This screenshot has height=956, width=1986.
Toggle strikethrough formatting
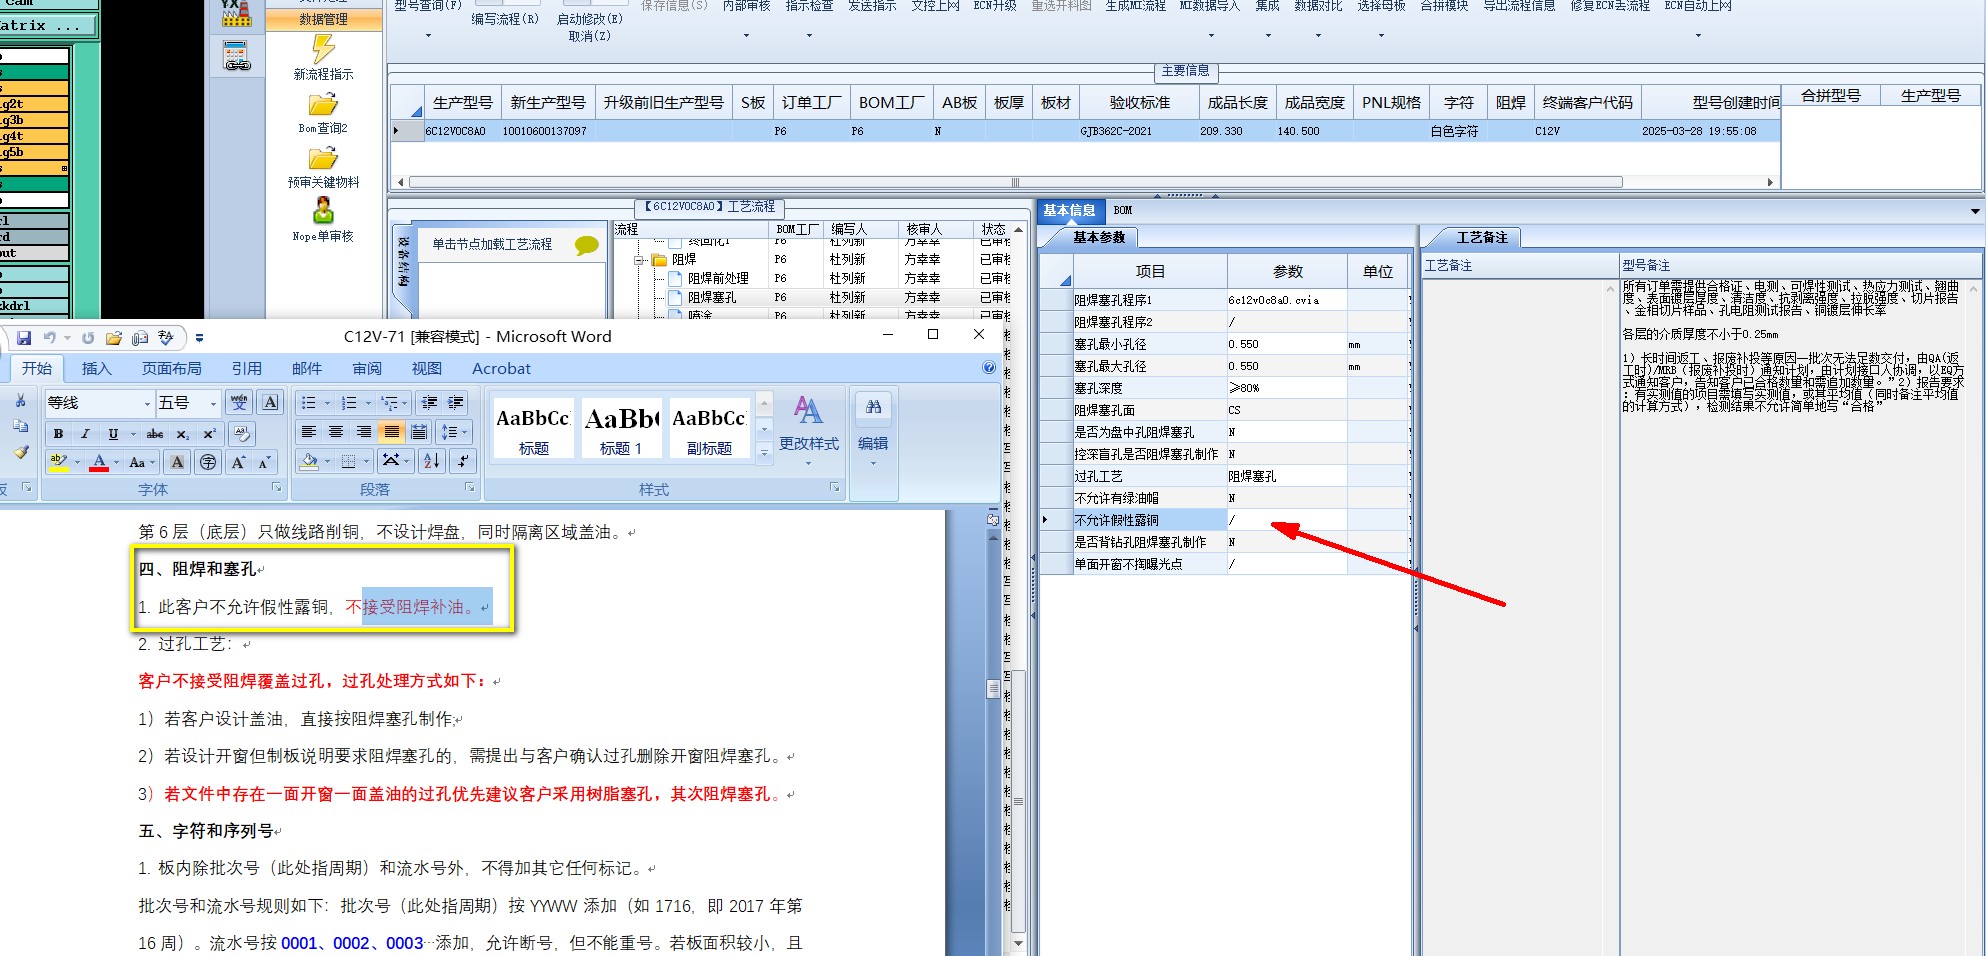pos(155,434)
